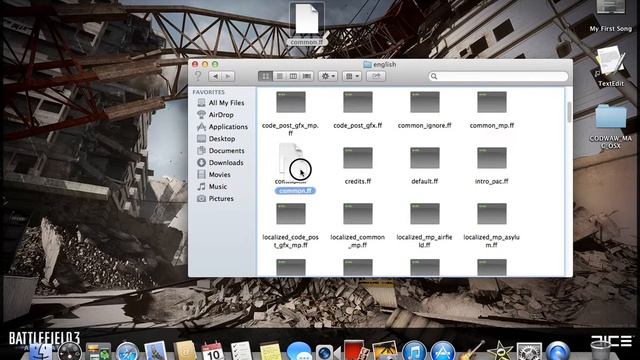This screenshot has height=360, width=640.
Task: Select the common_ignore.ff file icon
Action: [x=424, y=102]
